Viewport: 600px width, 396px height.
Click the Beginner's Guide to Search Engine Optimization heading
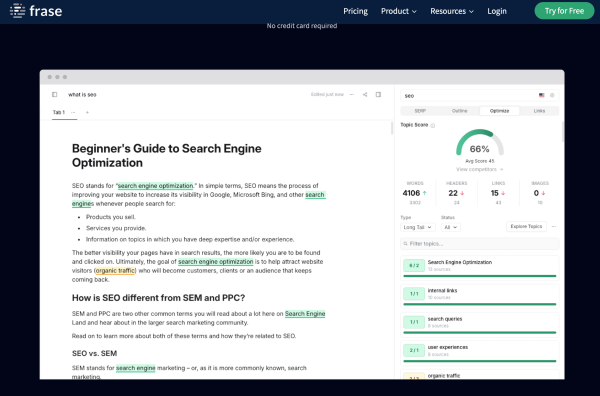tap(166, 155)
